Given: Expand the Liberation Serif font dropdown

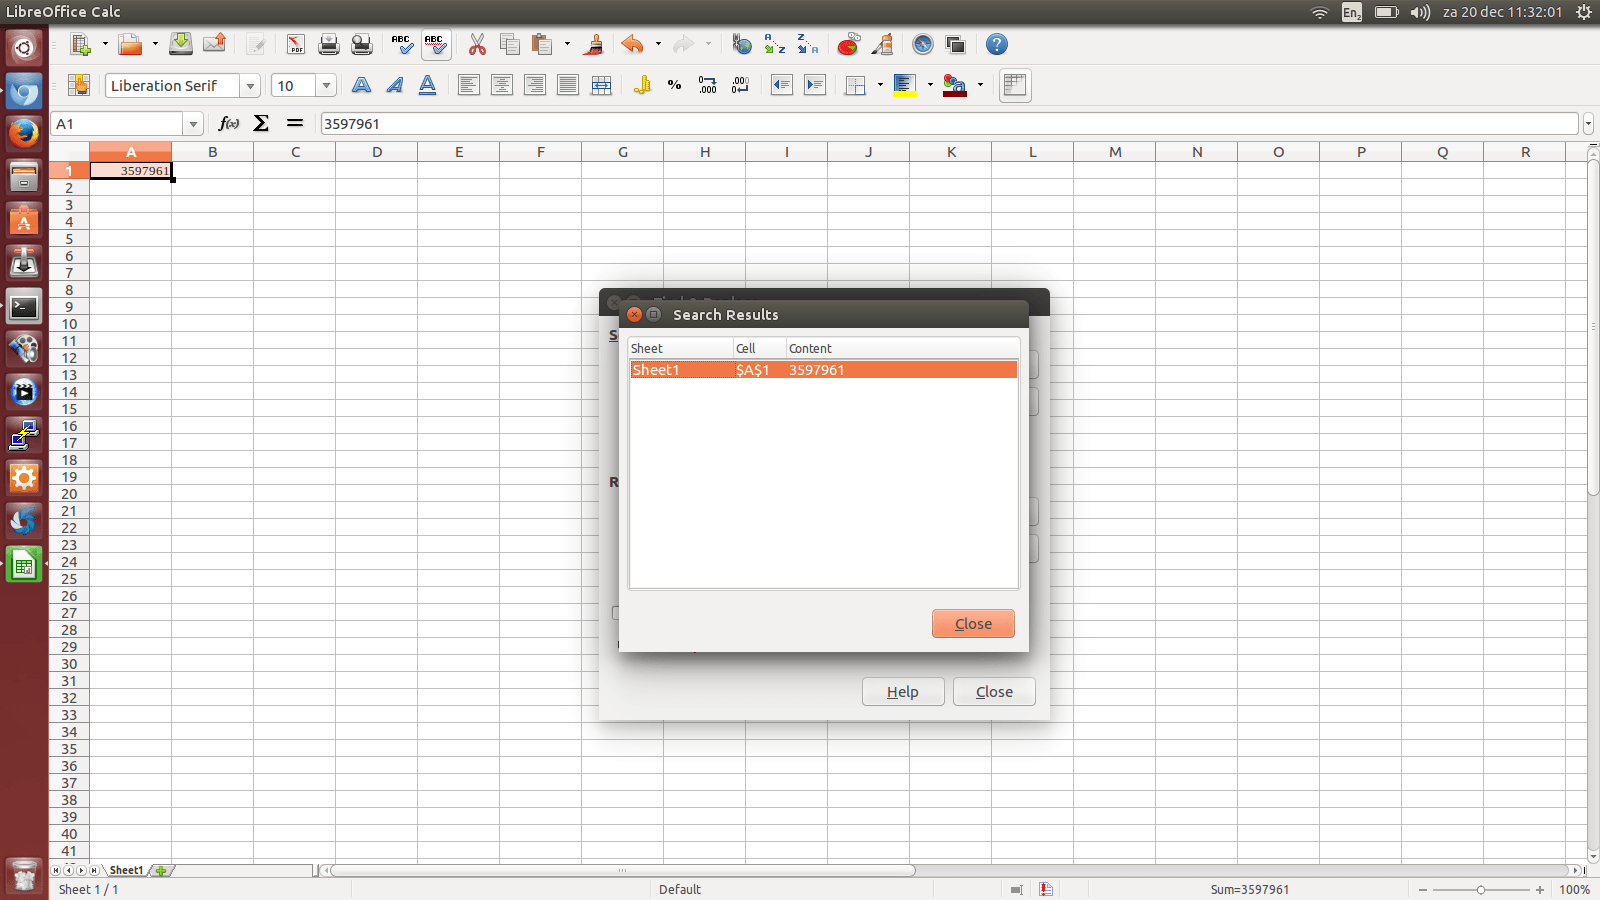Looking at the screenshot, I should tap(250, 86).
